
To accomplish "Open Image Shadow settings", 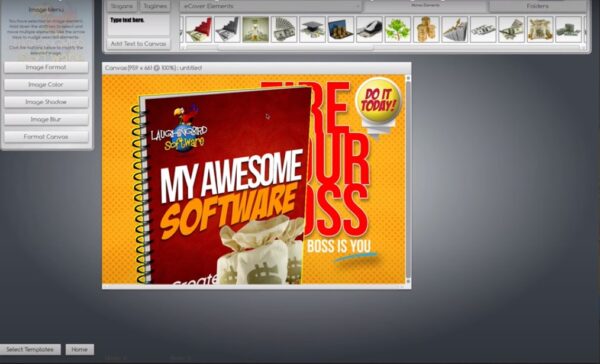I will pyautogui.click(x=46, y=102).
